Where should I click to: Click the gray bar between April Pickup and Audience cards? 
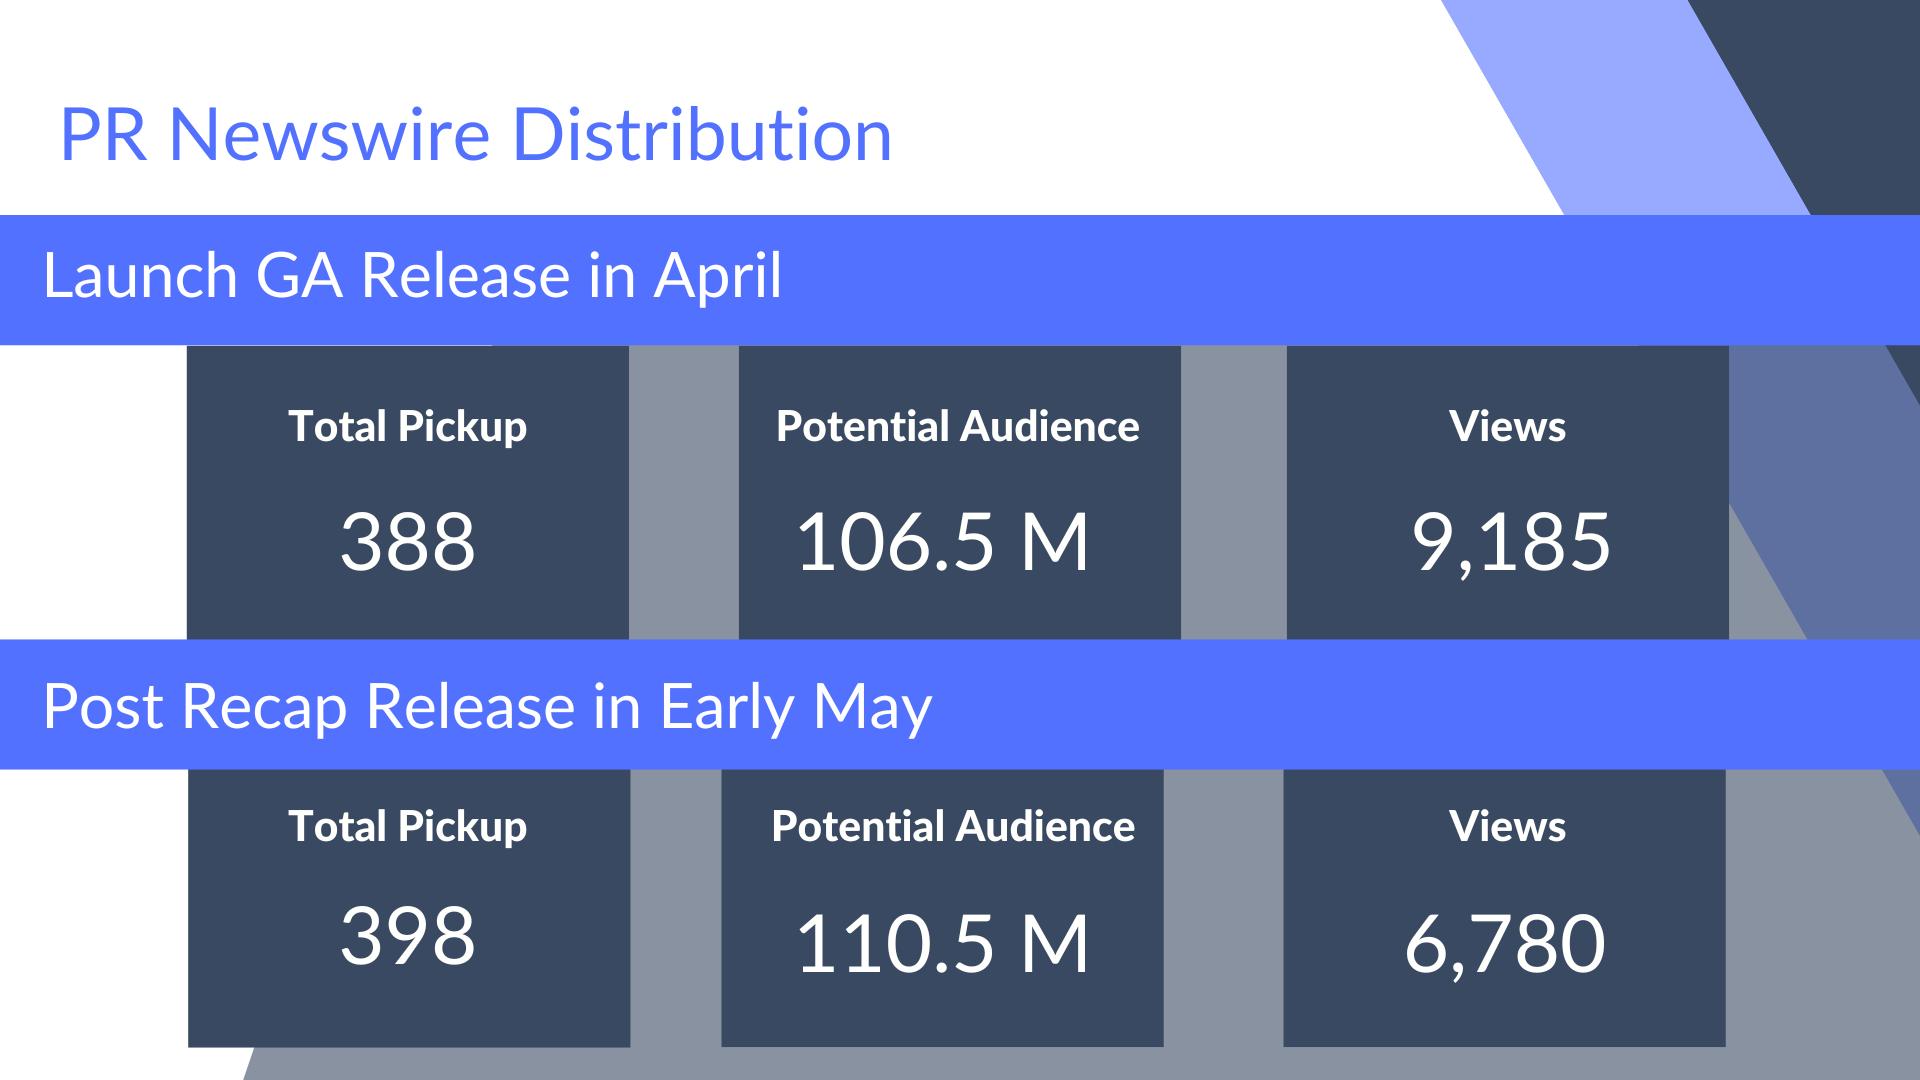(x=683, y=492)
